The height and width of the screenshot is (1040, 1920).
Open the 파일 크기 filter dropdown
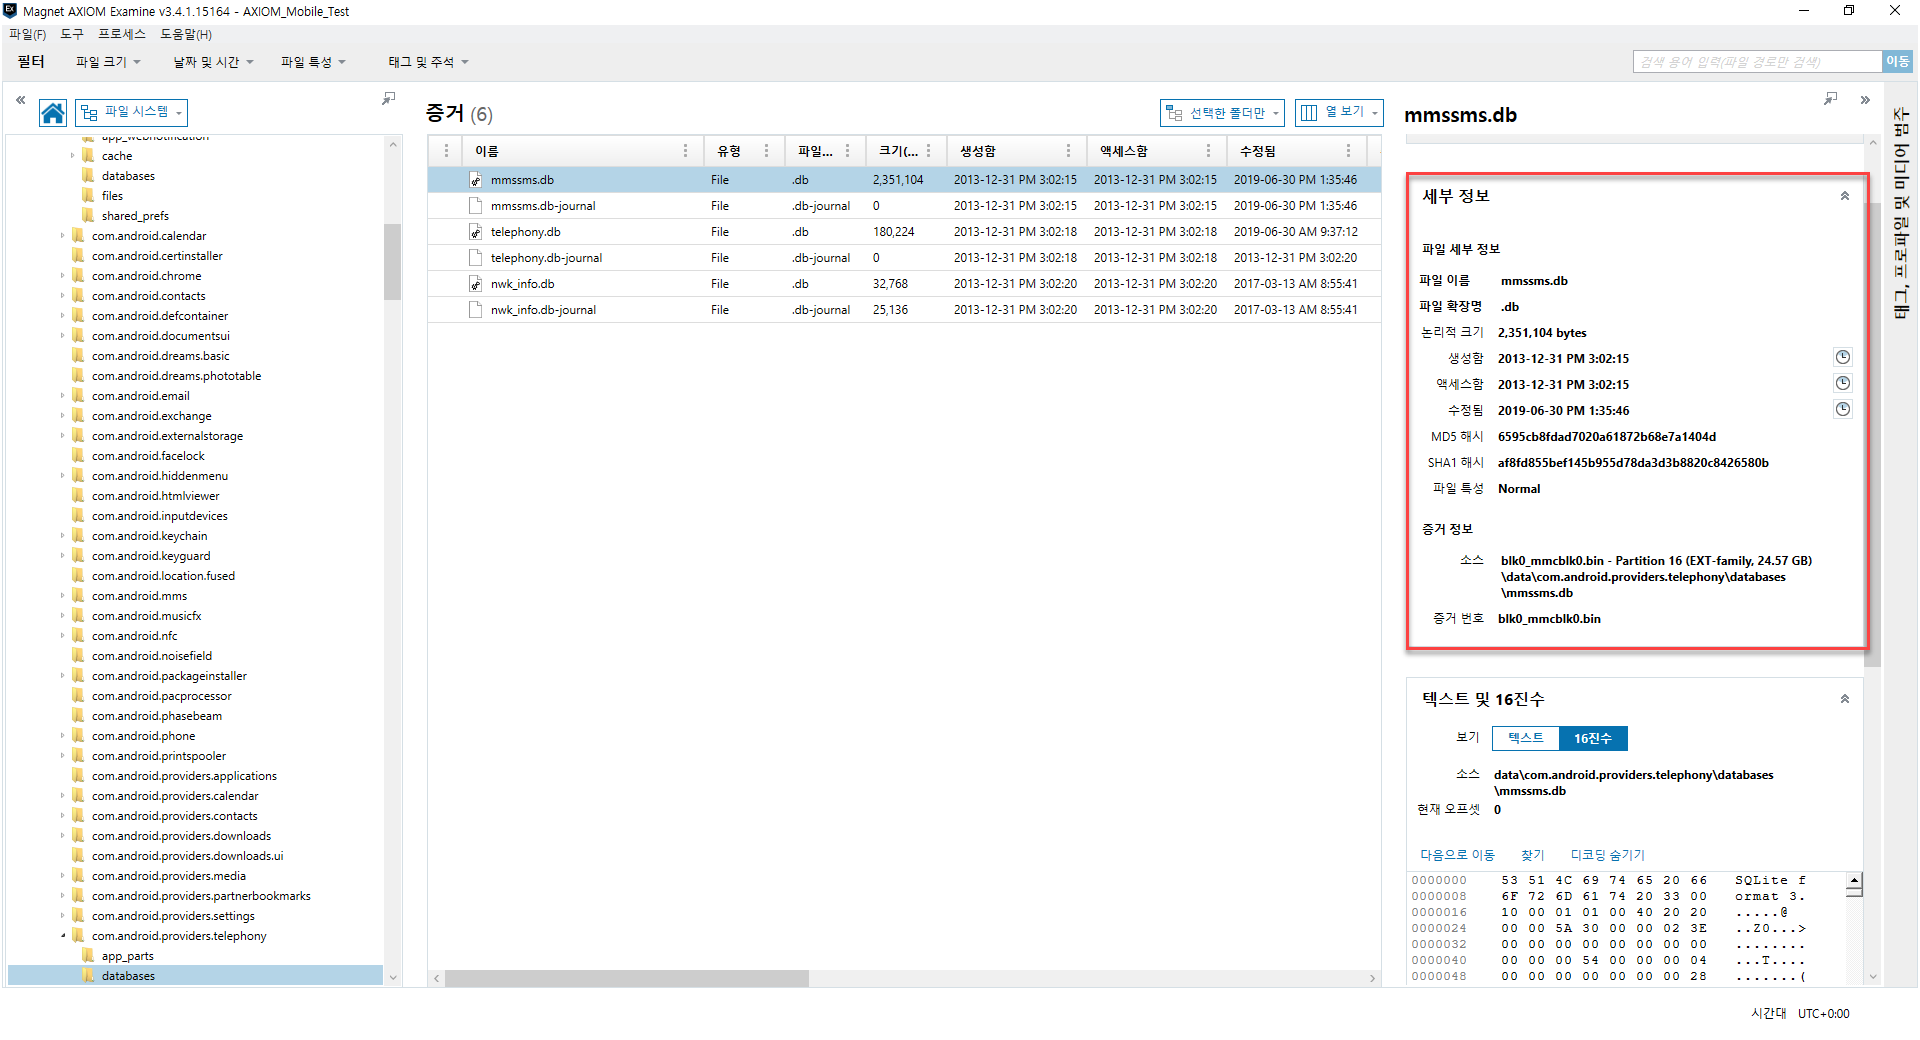108,62
